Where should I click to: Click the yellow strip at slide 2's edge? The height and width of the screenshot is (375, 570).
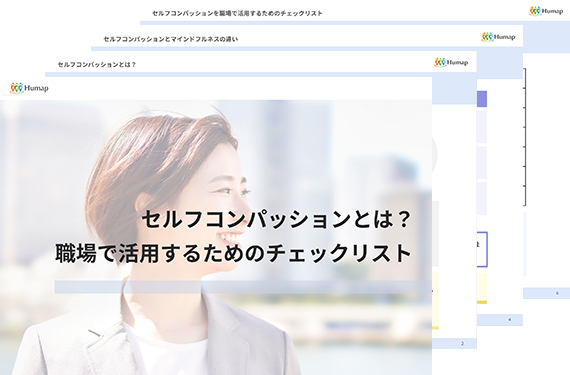(435, 328)
